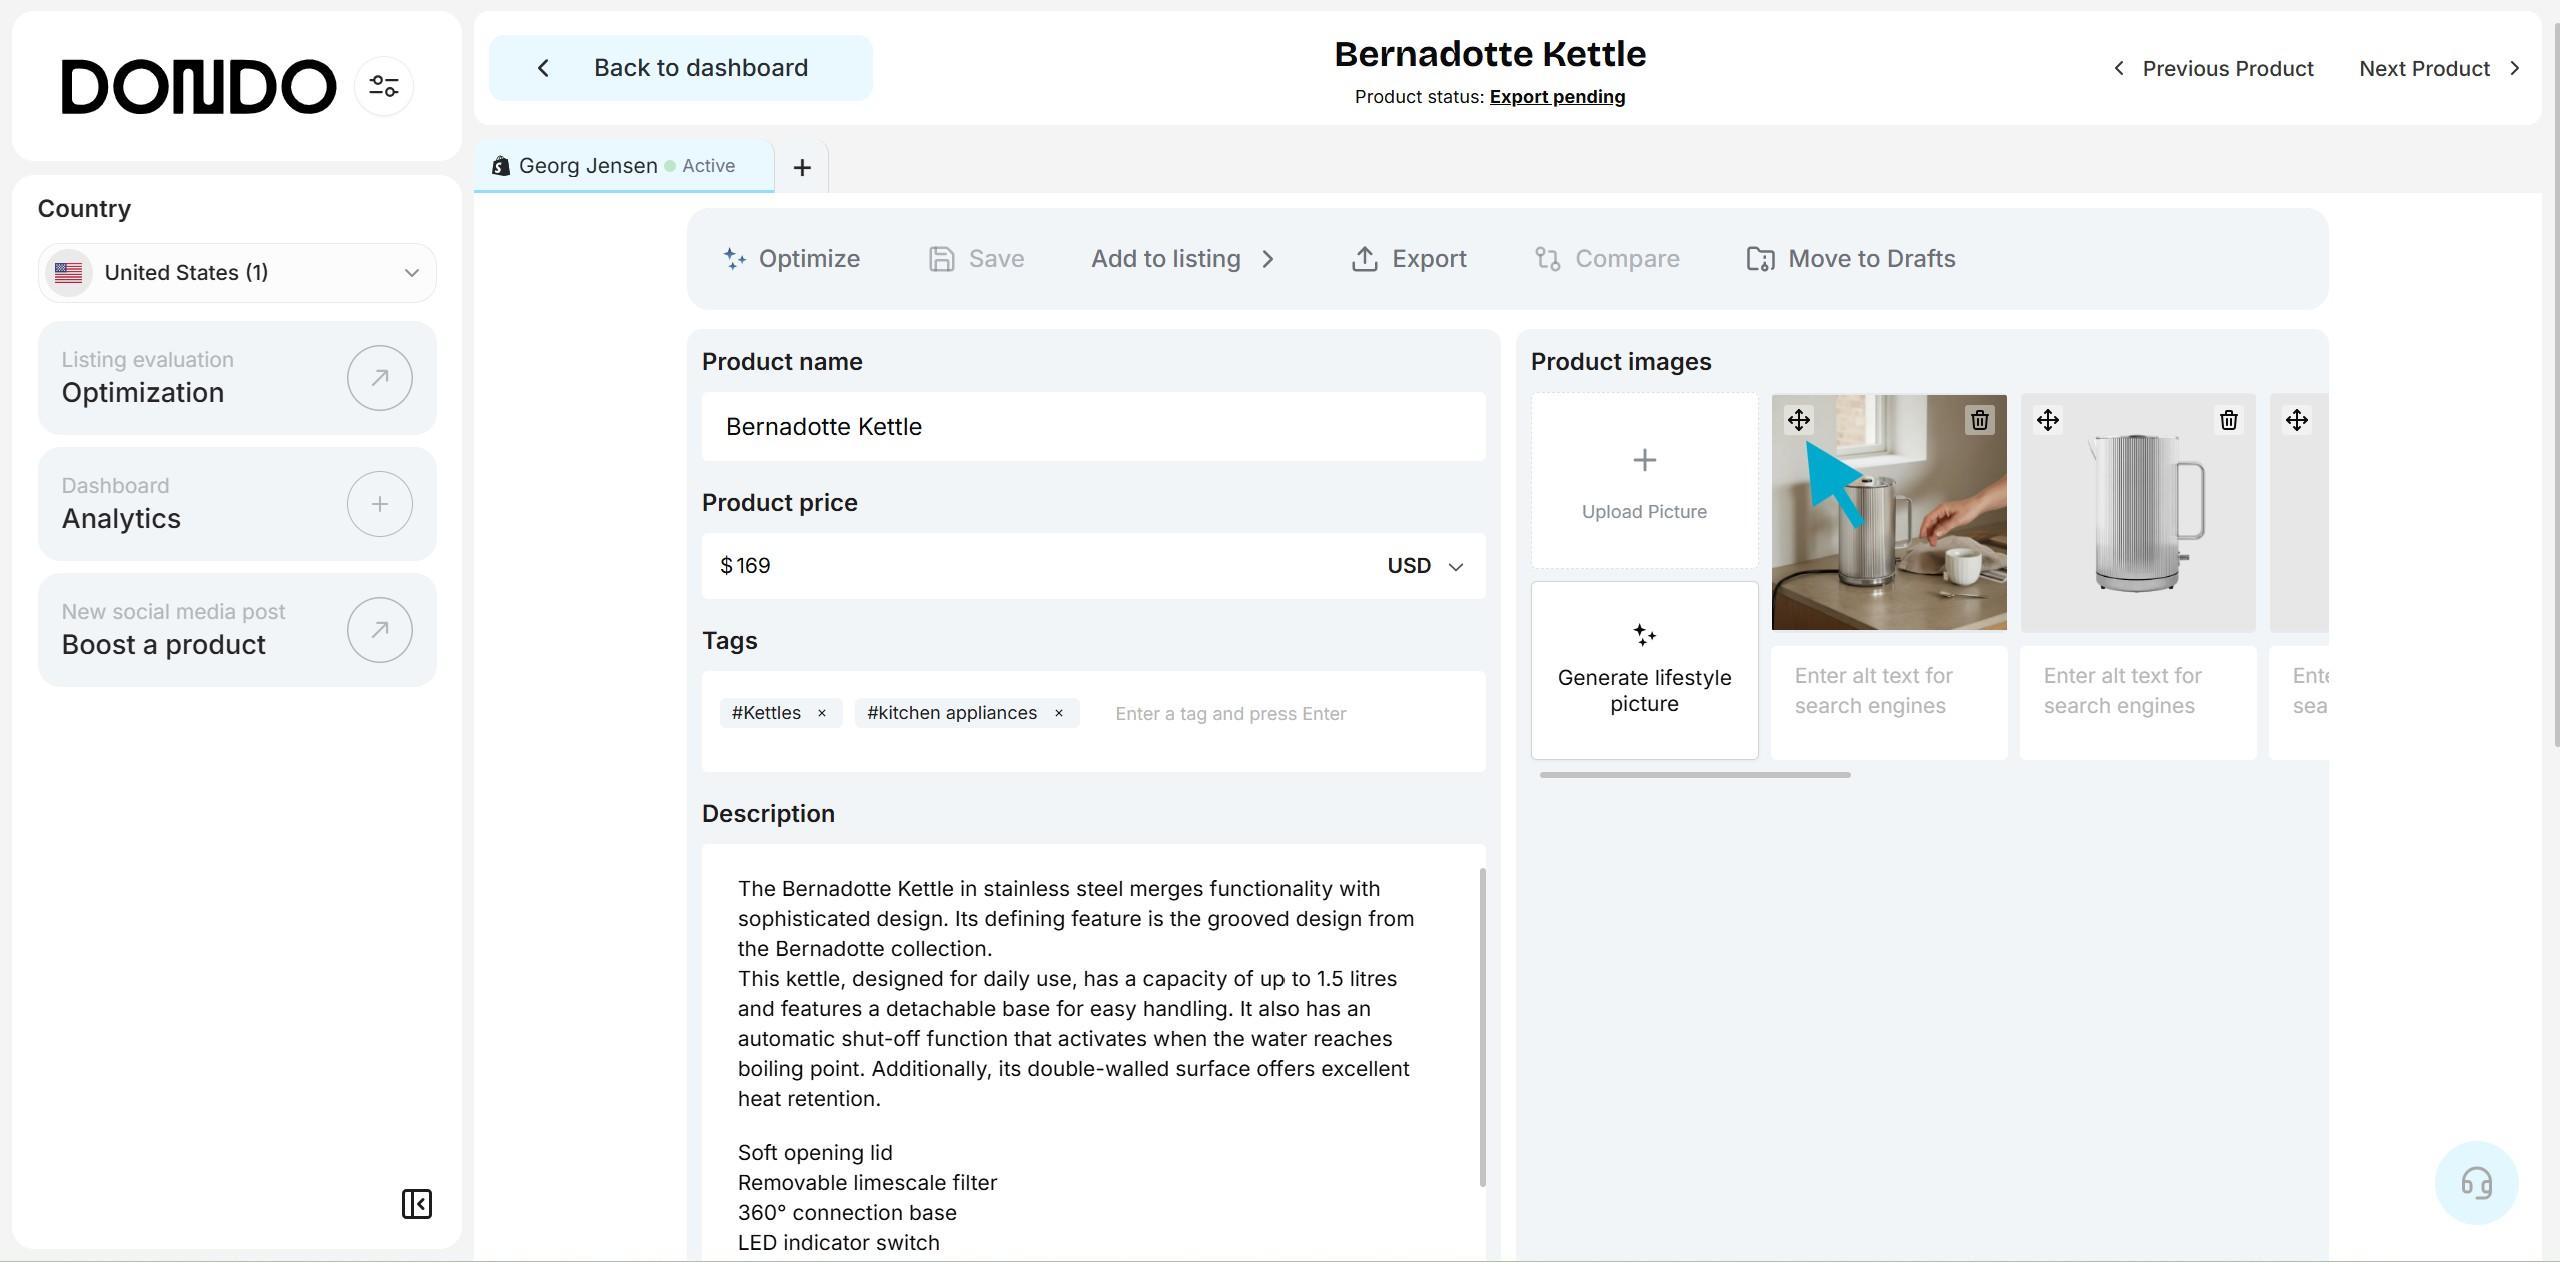This screenshot has width=2560, height=1262.
Task: Remove the #Kettles tag
Action: 822,713
